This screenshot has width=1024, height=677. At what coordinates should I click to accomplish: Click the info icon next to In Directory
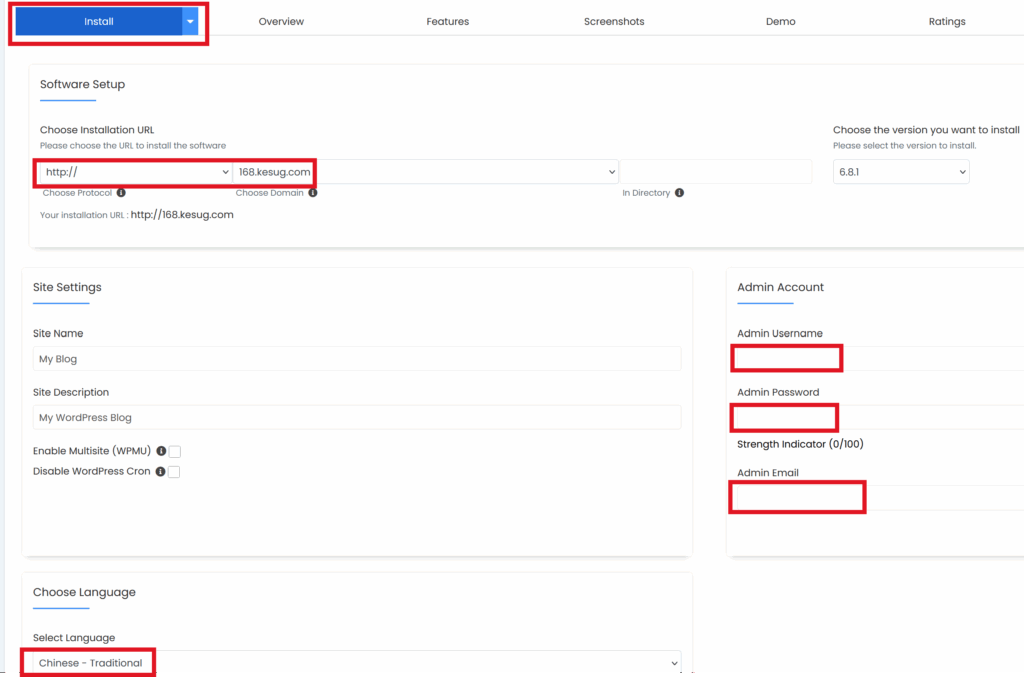click(679, 193)
